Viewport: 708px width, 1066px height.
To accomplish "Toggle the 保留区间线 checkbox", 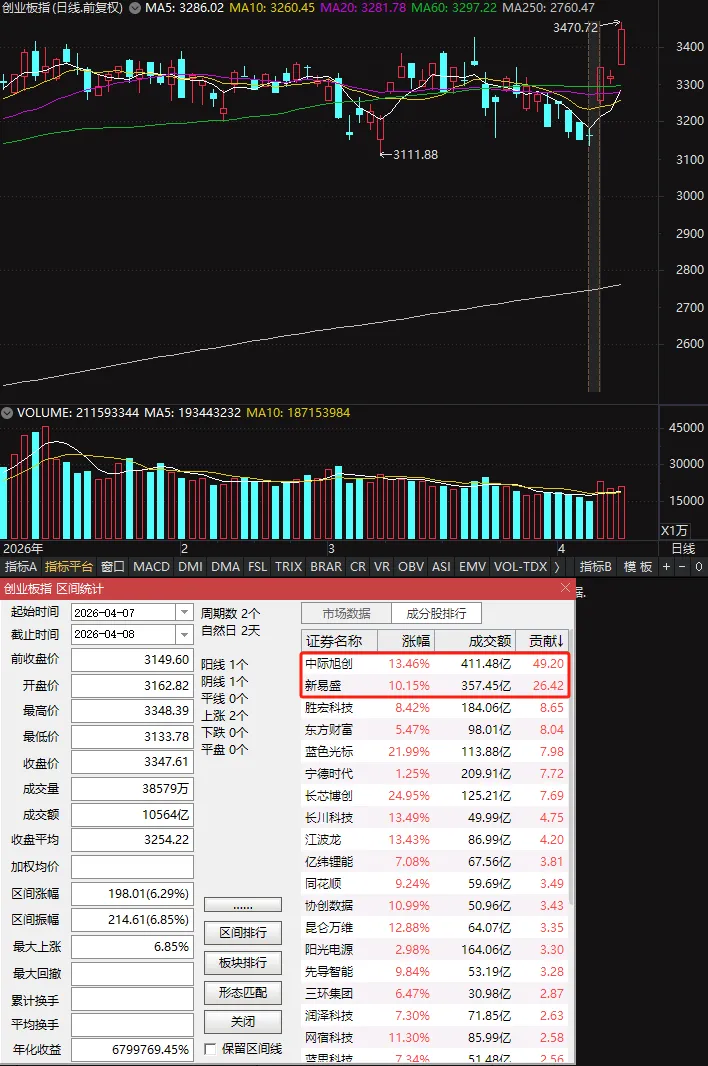I will pos(210,1048).
